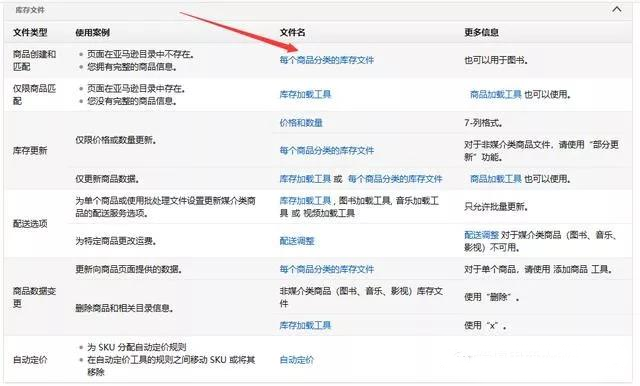Collapse the 库存文件 section with the chevron
640x386 pixels.
point(617,9)
